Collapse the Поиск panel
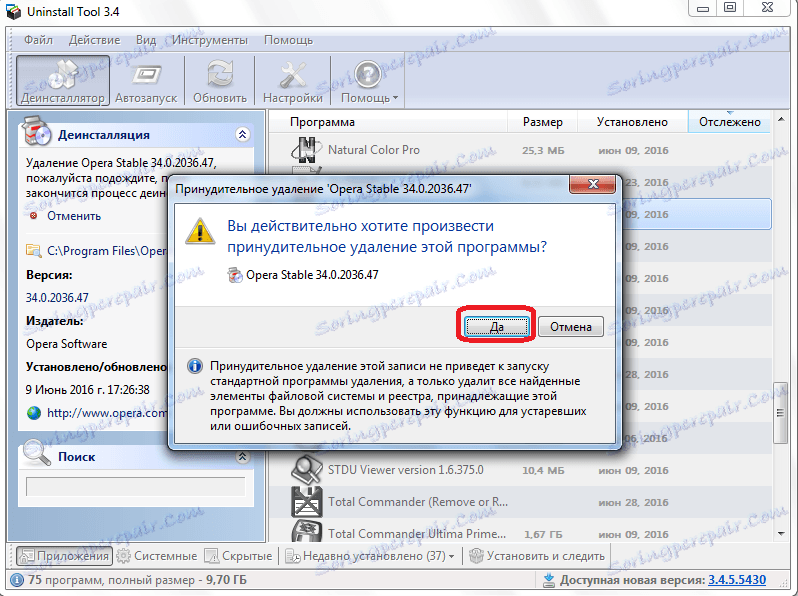Image resolution: width=798 pixels, height=596 pixels. tap(243, 457)
